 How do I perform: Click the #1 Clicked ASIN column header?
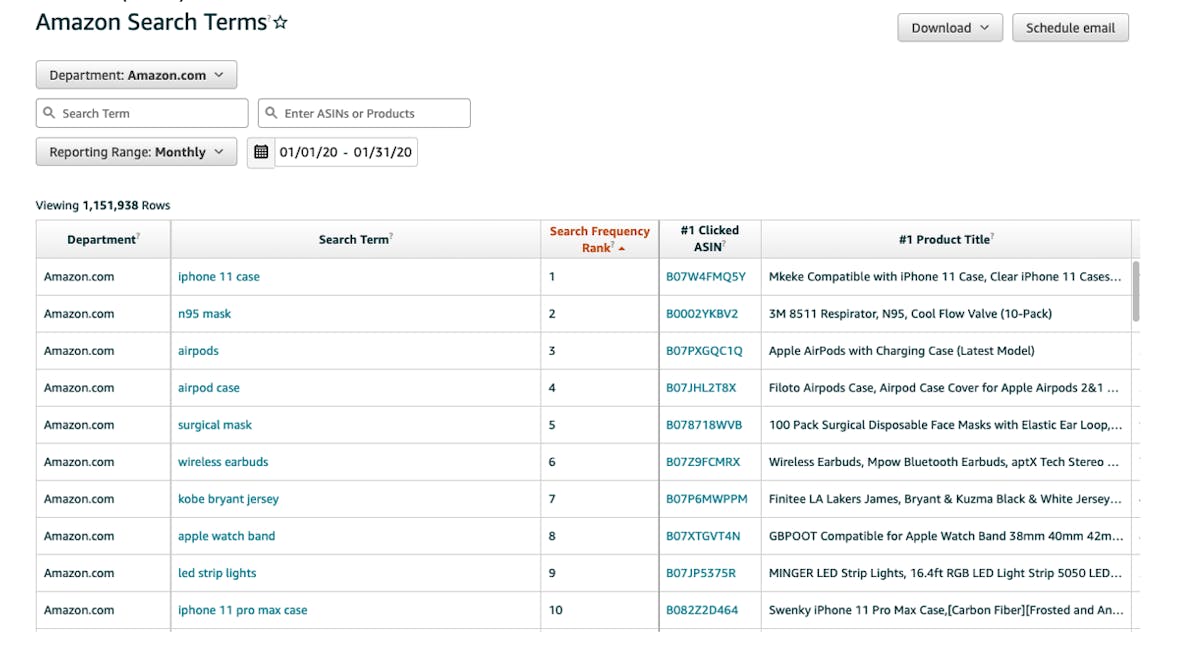tap(710, 239)
